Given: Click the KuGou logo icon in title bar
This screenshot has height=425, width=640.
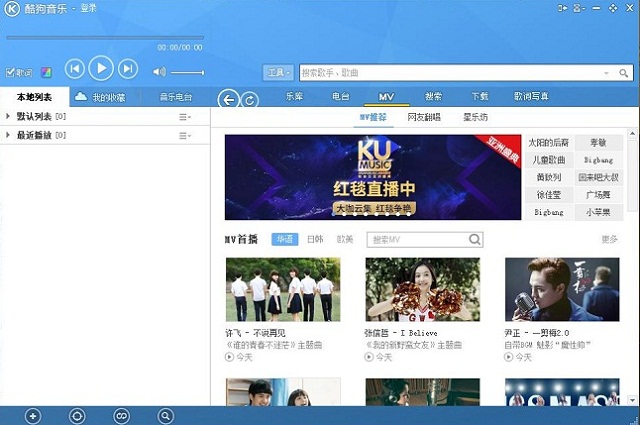Looking at the screenshot, I should coord(11,9).
